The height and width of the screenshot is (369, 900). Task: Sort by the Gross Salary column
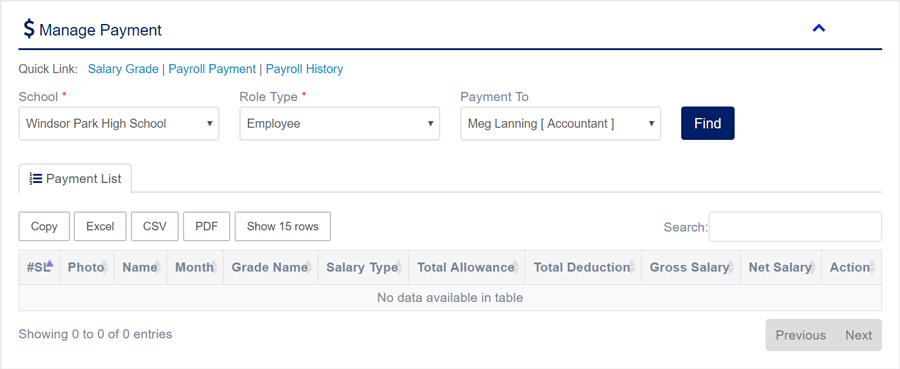[x=691, y=267]
